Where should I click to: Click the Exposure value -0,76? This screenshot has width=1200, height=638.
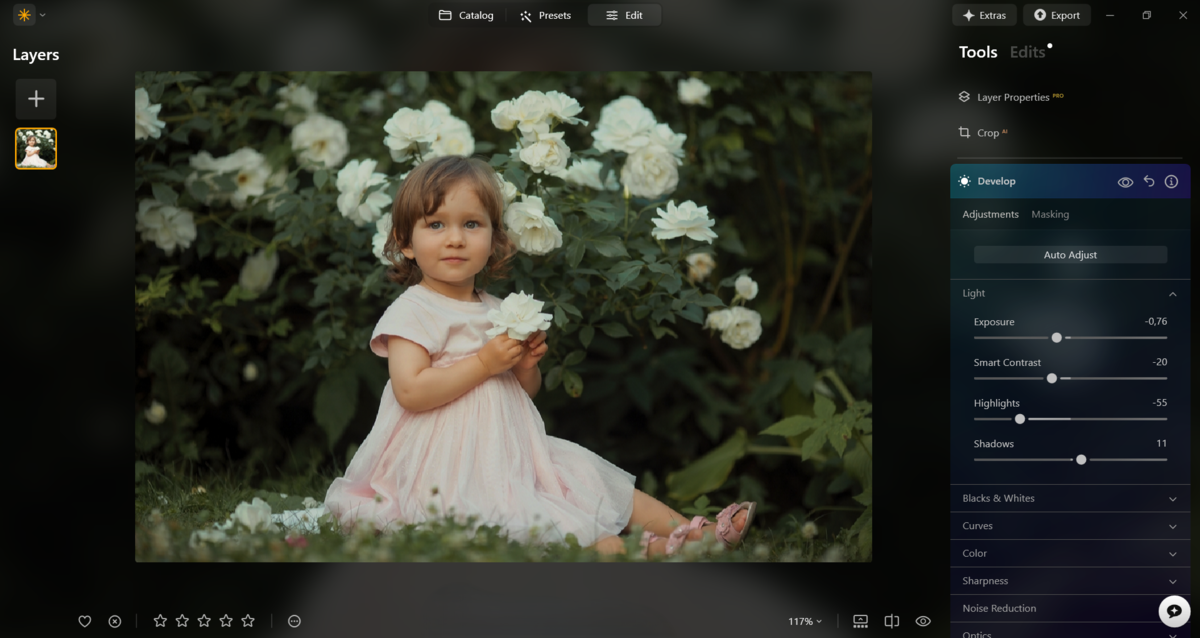[1156, 321]
